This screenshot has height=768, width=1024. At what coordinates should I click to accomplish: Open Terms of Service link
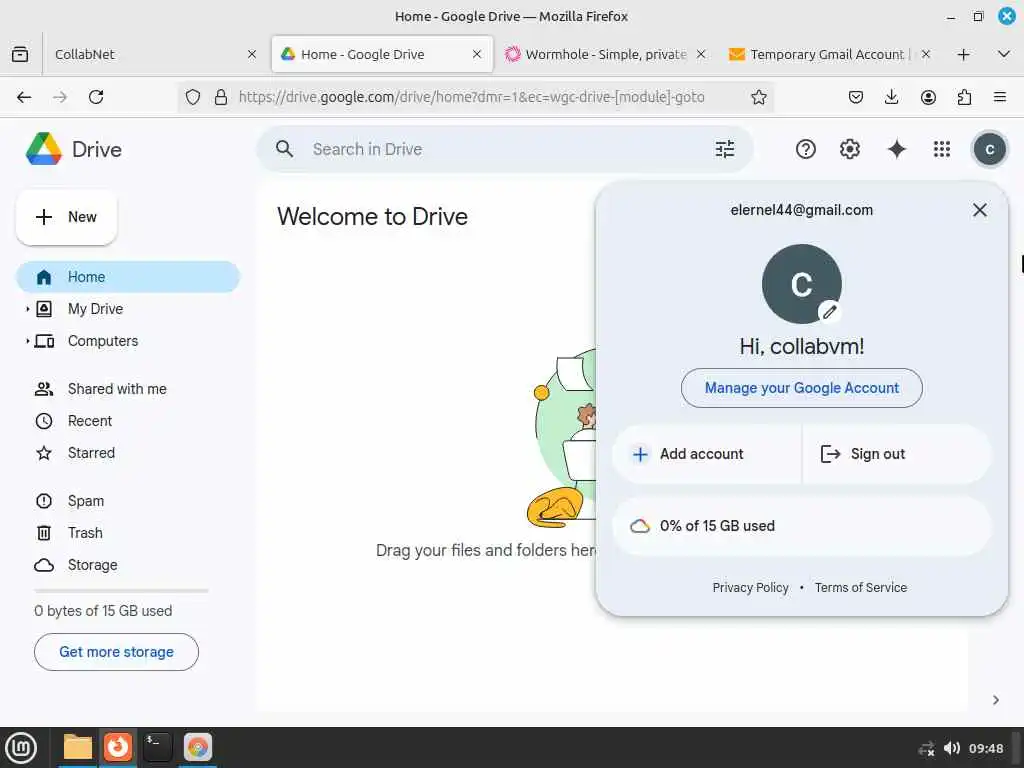click(860, 588)
